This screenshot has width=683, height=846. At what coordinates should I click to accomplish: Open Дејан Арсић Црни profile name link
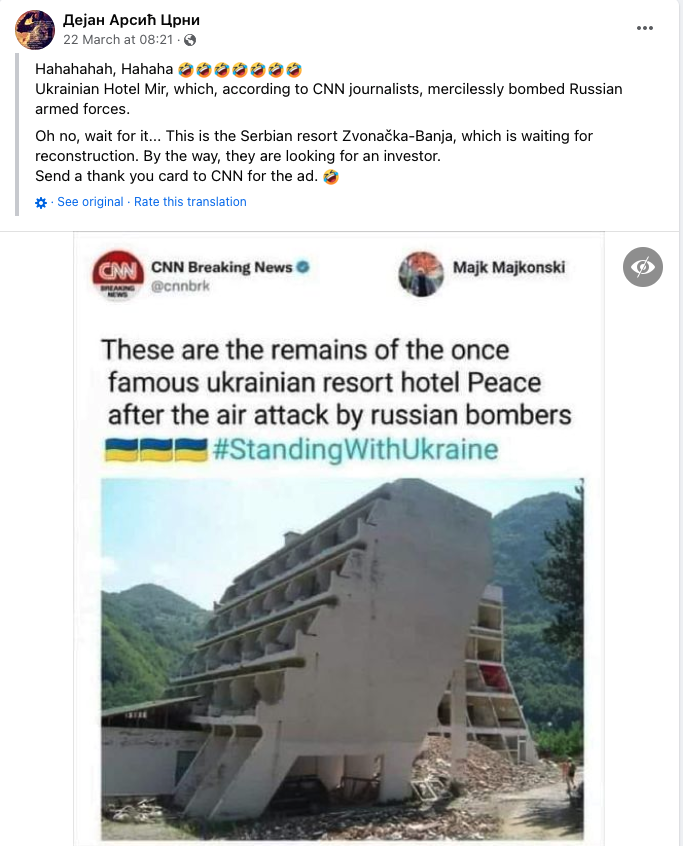tap(131, 20)
